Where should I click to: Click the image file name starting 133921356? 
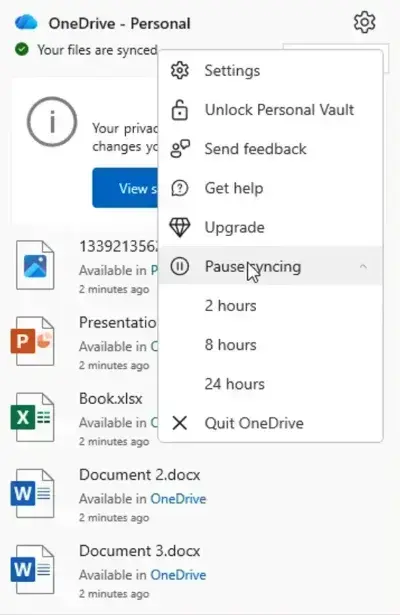pos(118,247)
